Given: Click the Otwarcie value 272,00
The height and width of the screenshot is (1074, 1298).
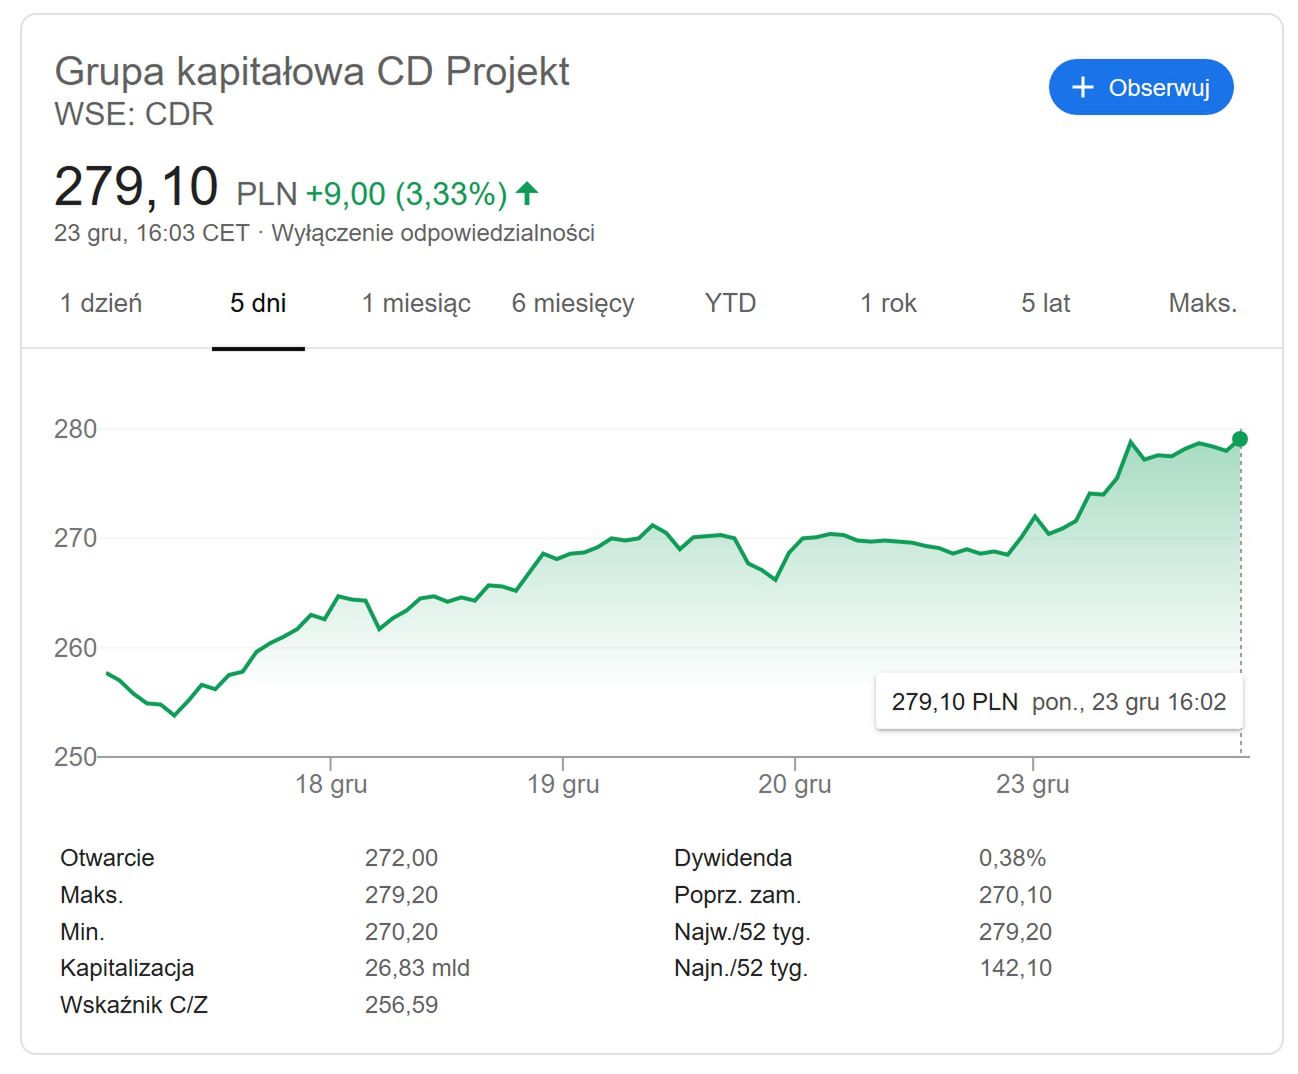Looking at the screenshot, I should pos(401,858).
